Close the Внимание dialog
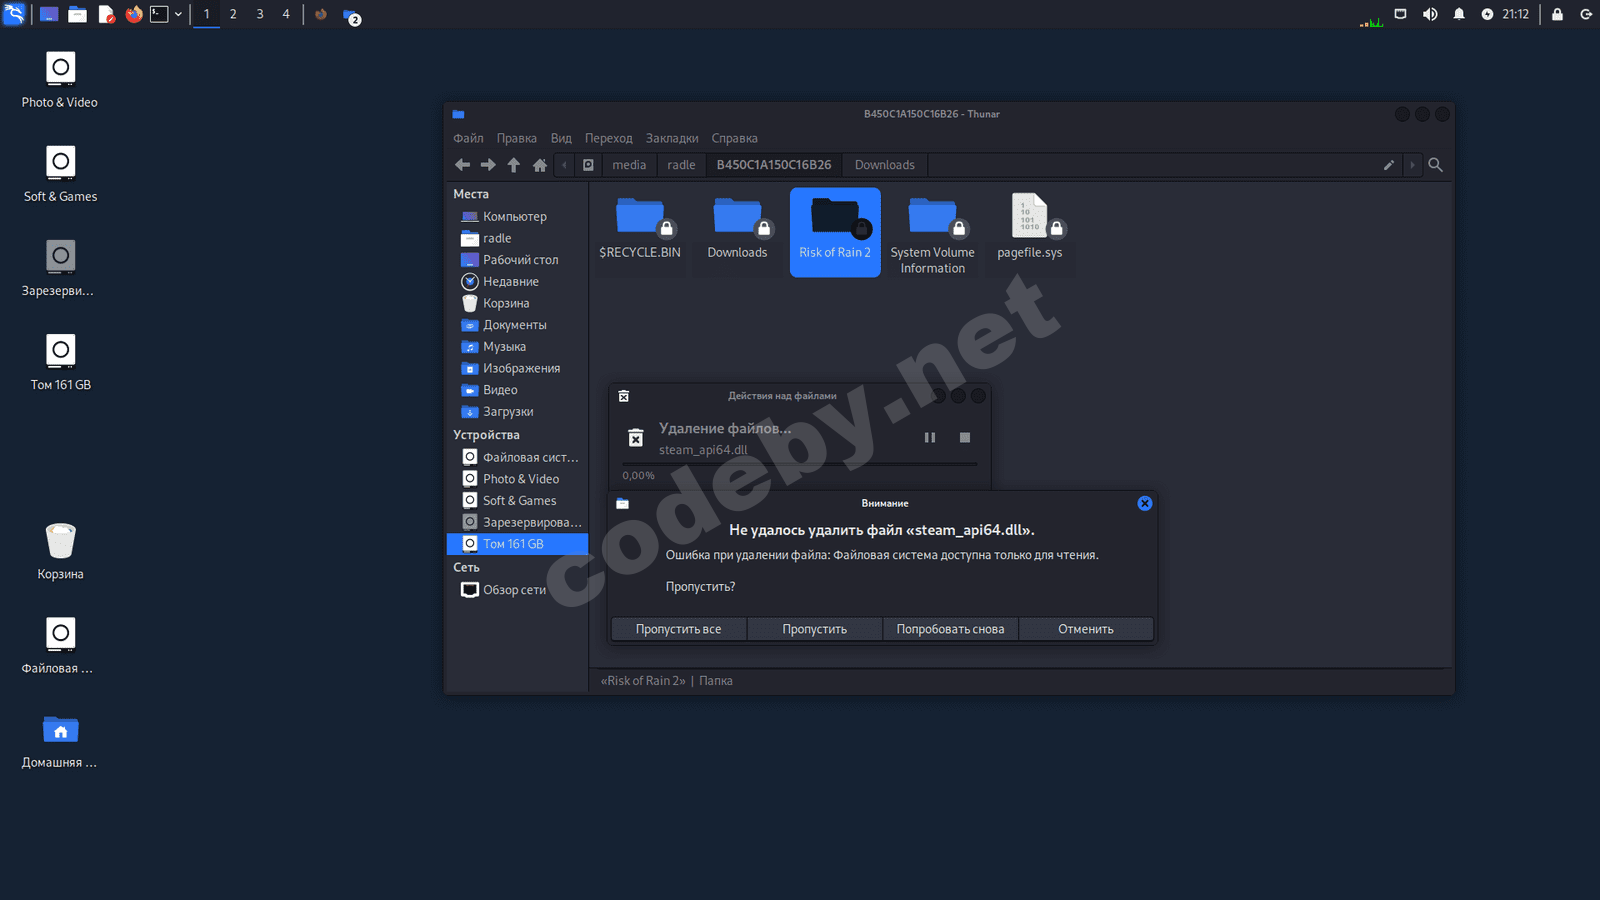This screenshot has height=900, width=1600. pos(1145,503)
